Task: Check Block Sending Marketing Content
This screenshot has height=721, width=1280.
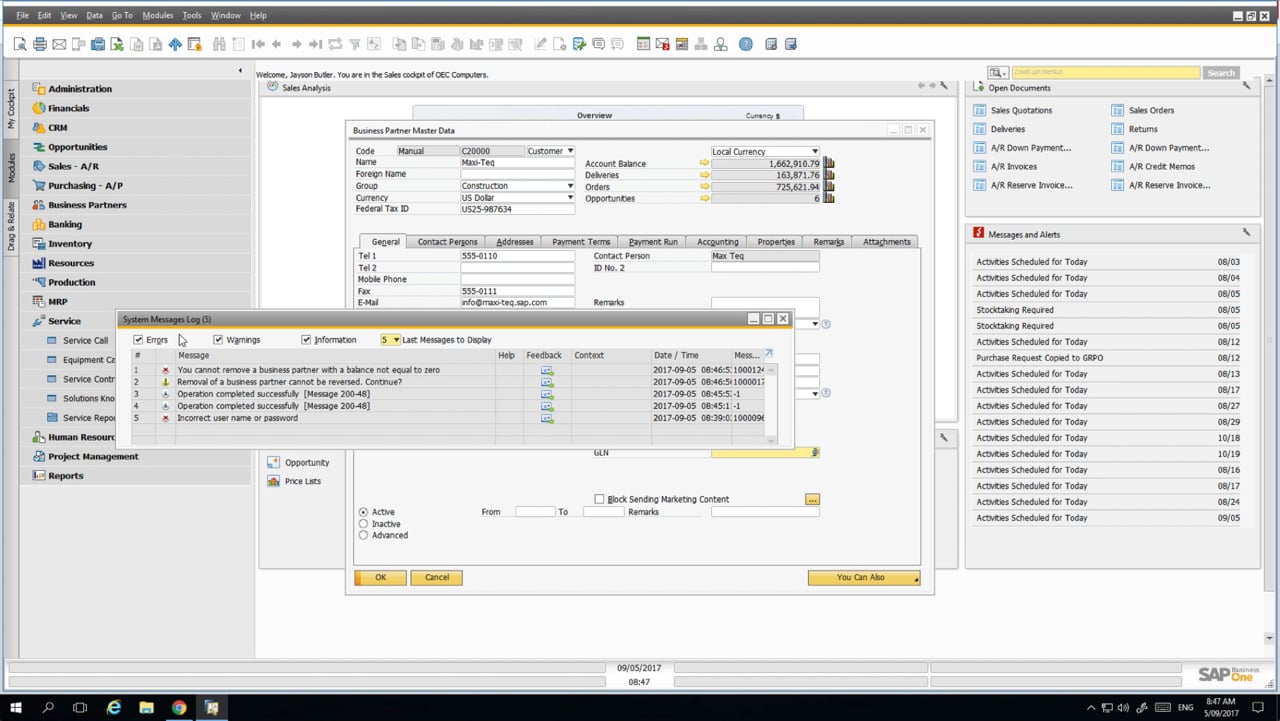Action: (x=599, y=499)
